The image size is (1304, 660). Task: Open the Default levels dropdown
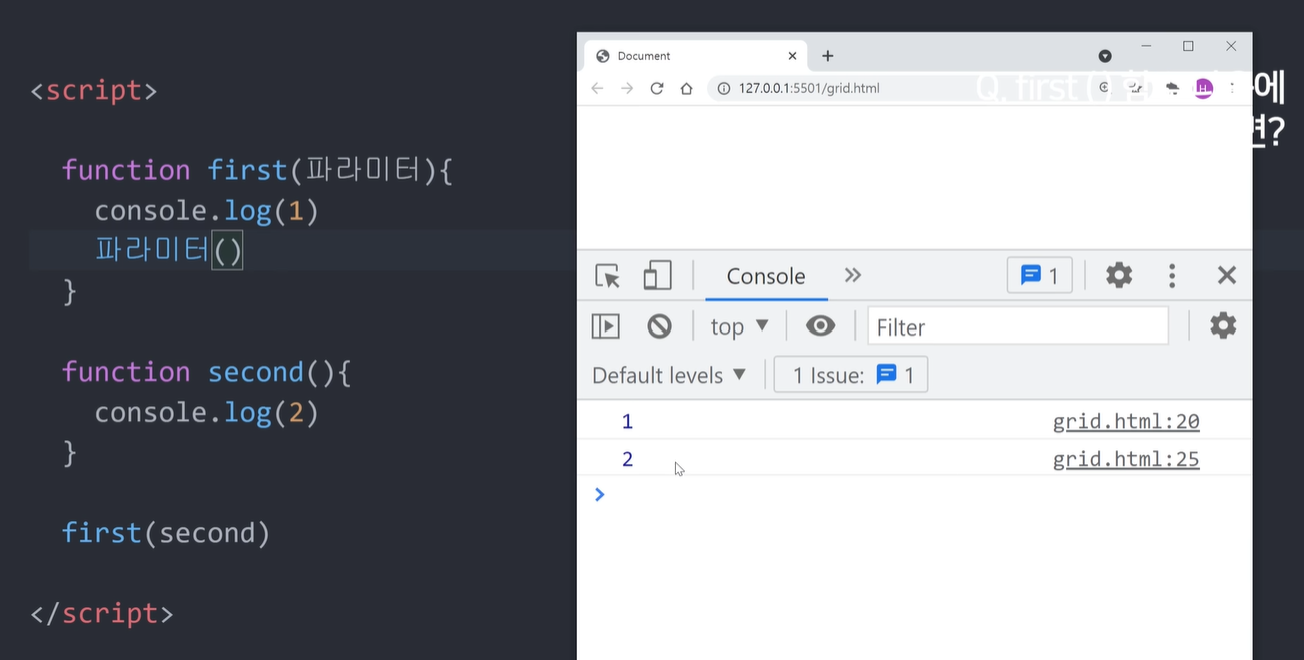point(669,376)
